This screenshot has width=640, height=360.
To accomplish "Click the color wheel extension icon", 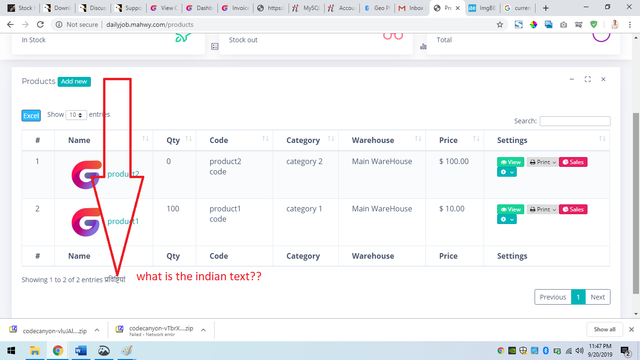I will 533,24.
